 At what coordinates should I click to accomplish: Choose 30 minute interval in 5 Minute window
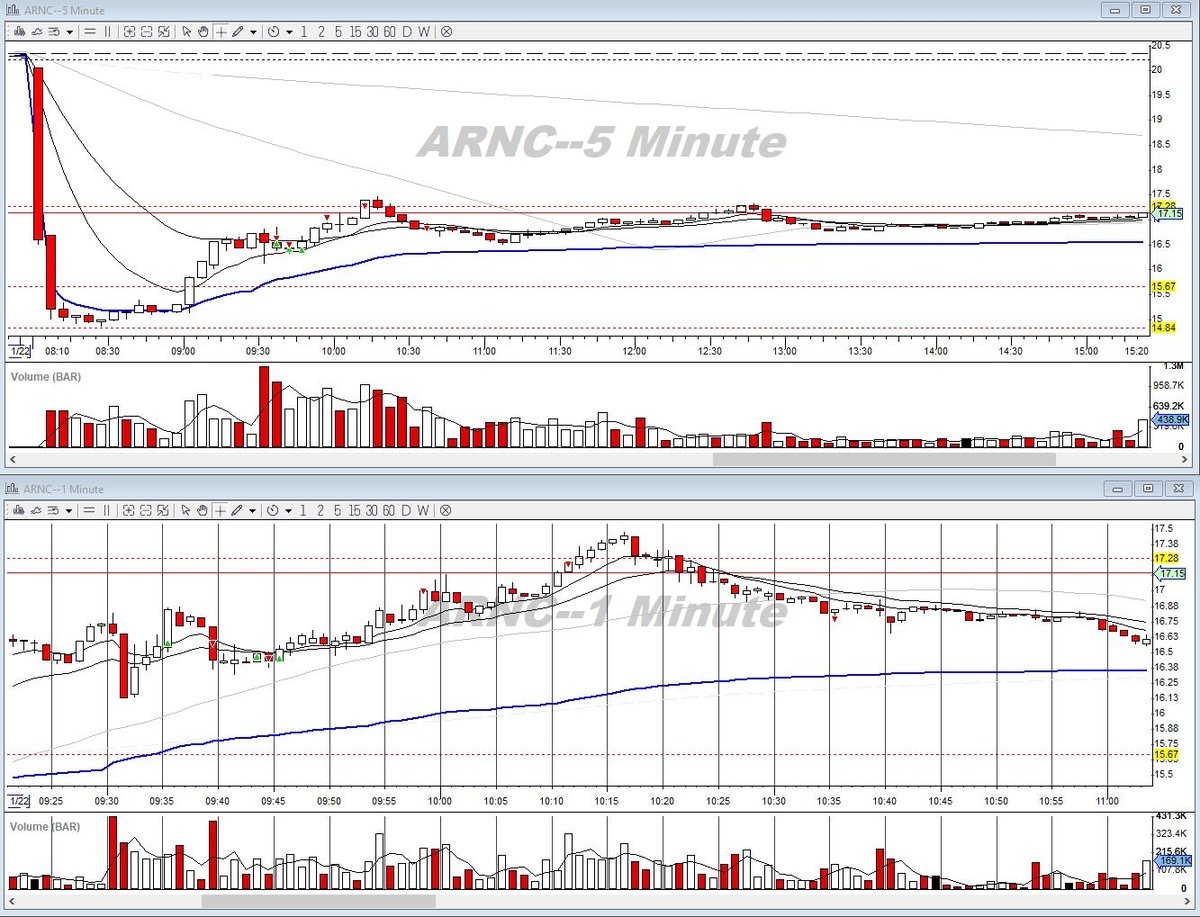point(372,31)
